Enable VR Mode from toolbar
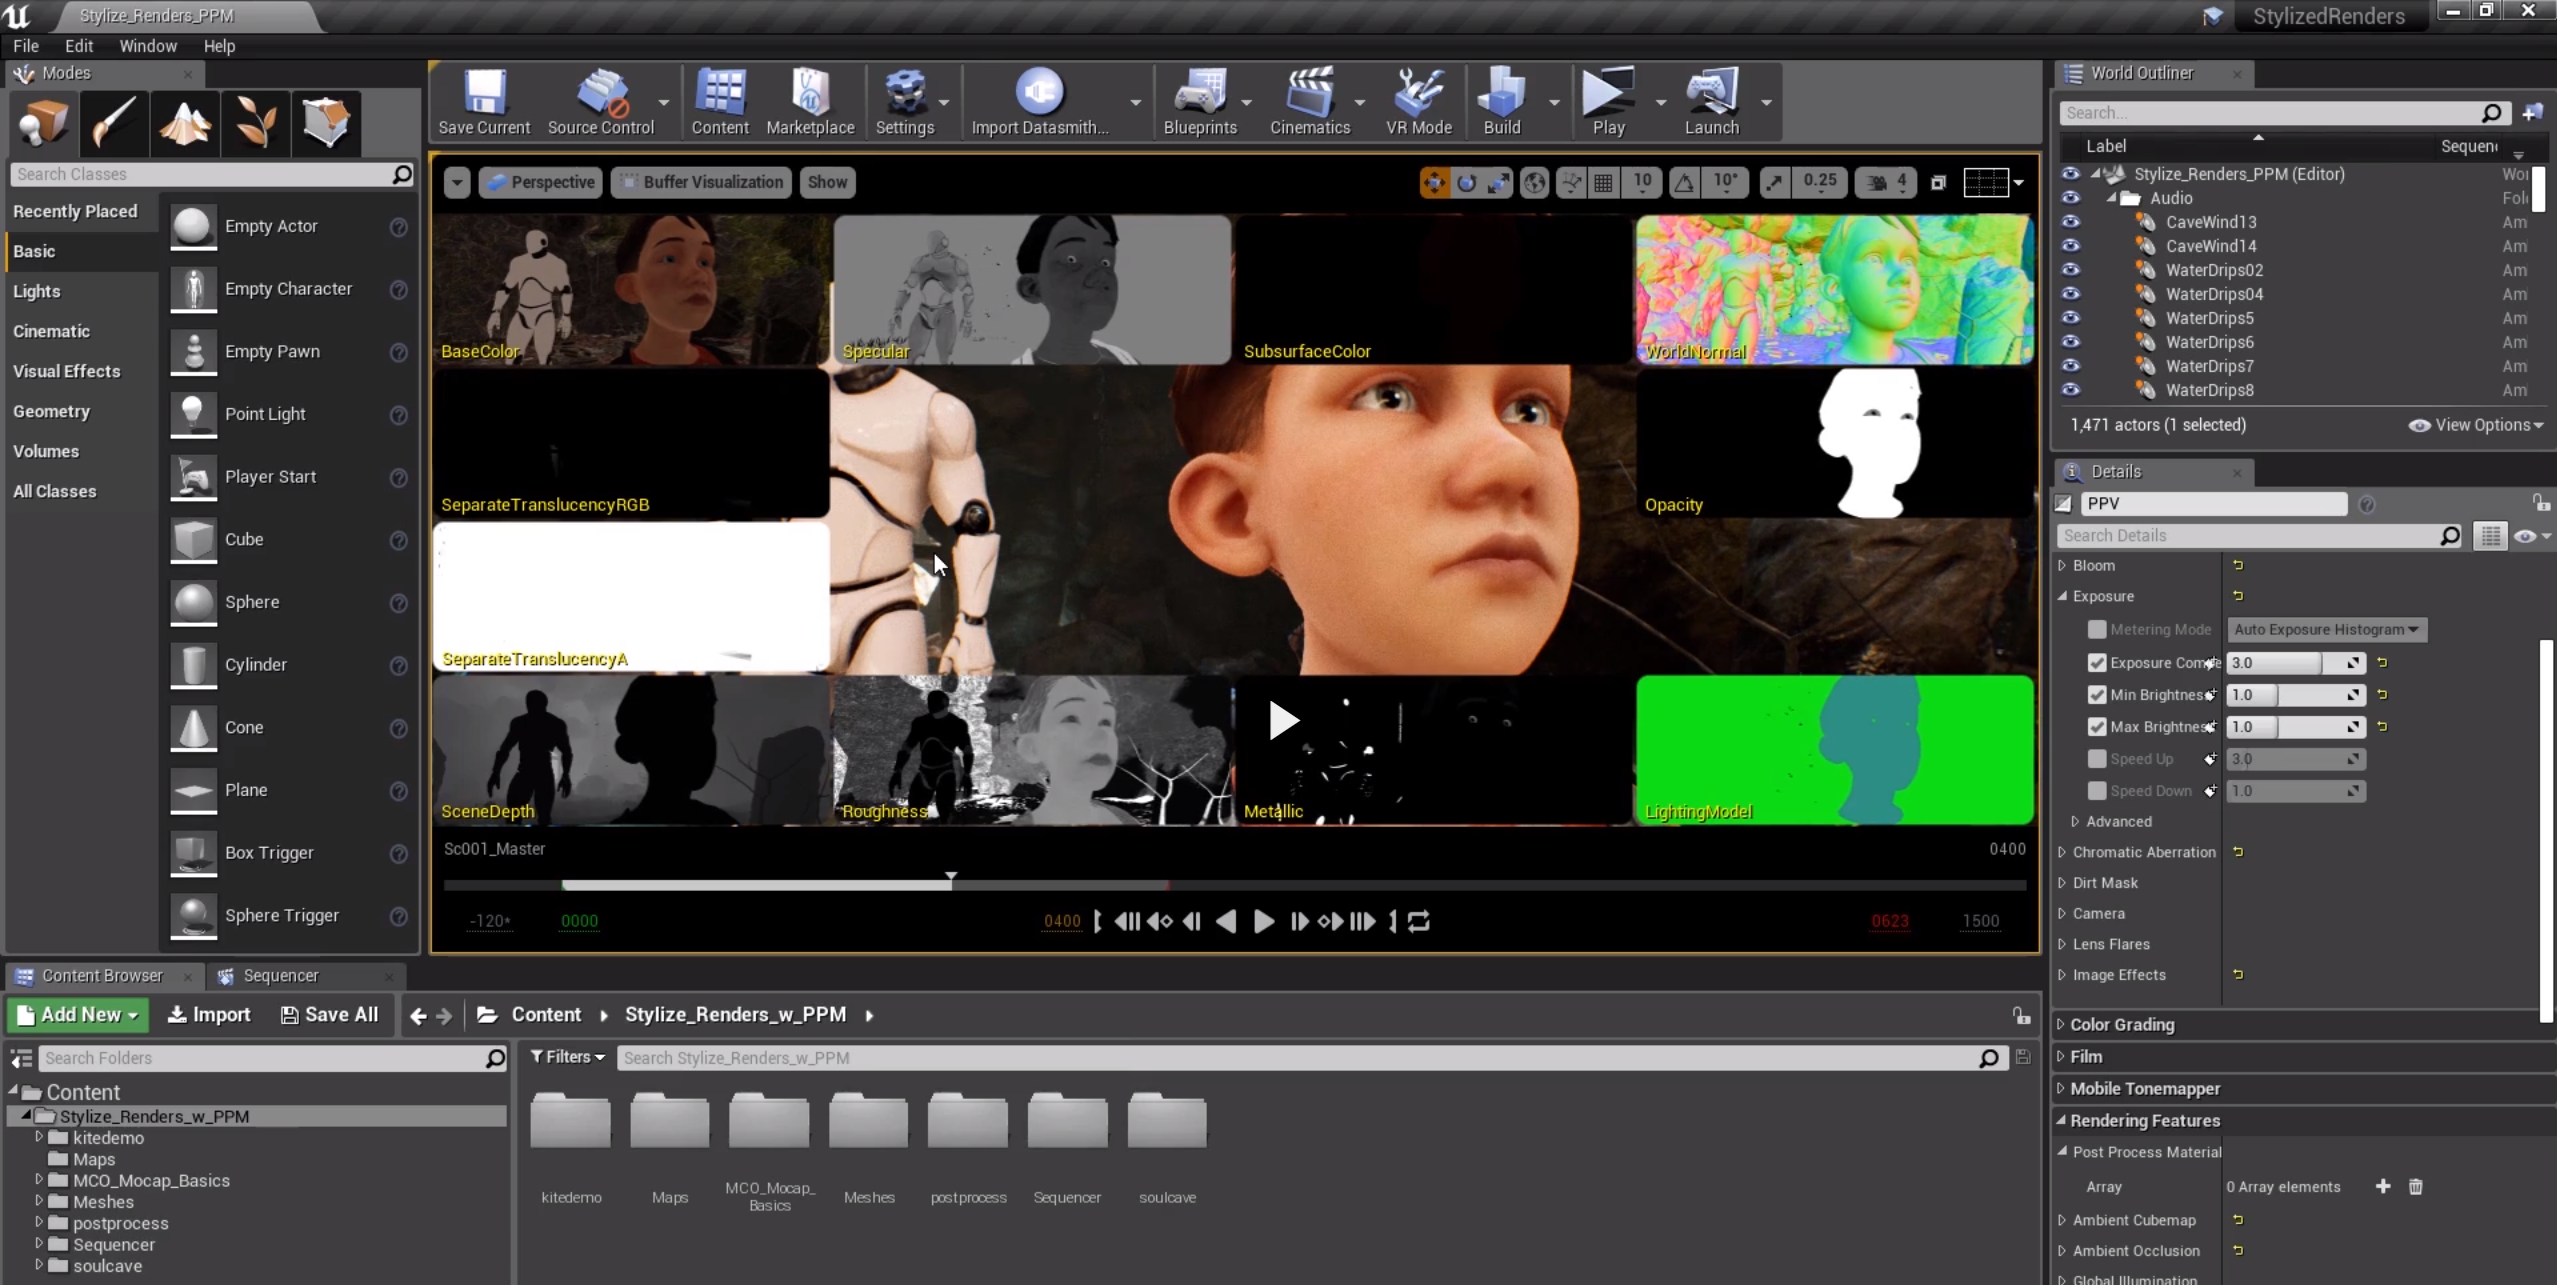The height and width of the screenshot is (1285, 2557). tap(1418, 93)
